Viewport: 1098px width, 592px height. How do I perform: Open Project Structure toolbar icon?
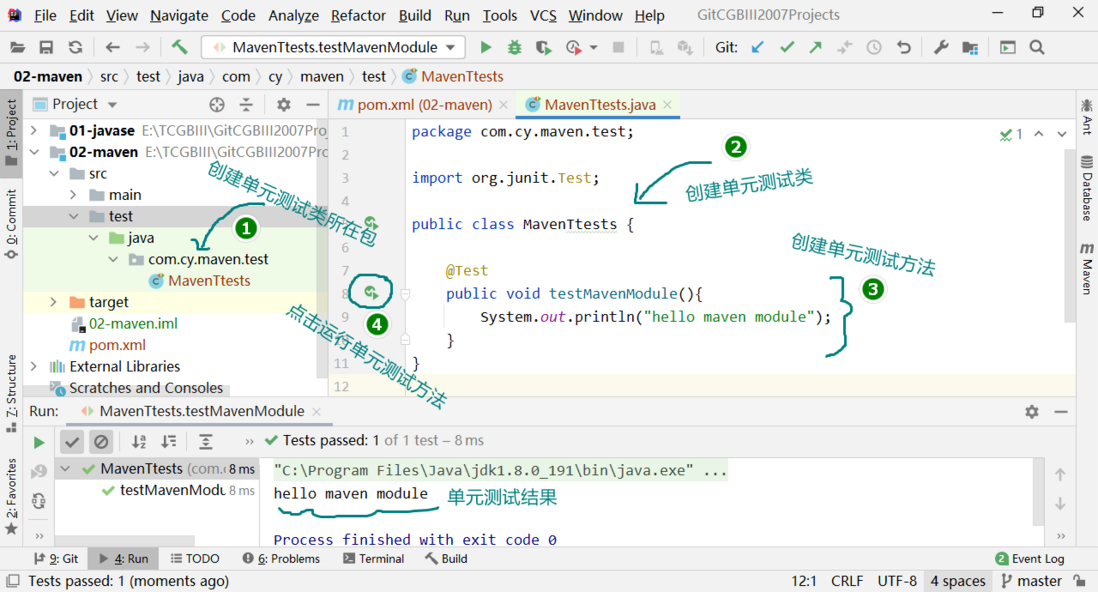970,48
